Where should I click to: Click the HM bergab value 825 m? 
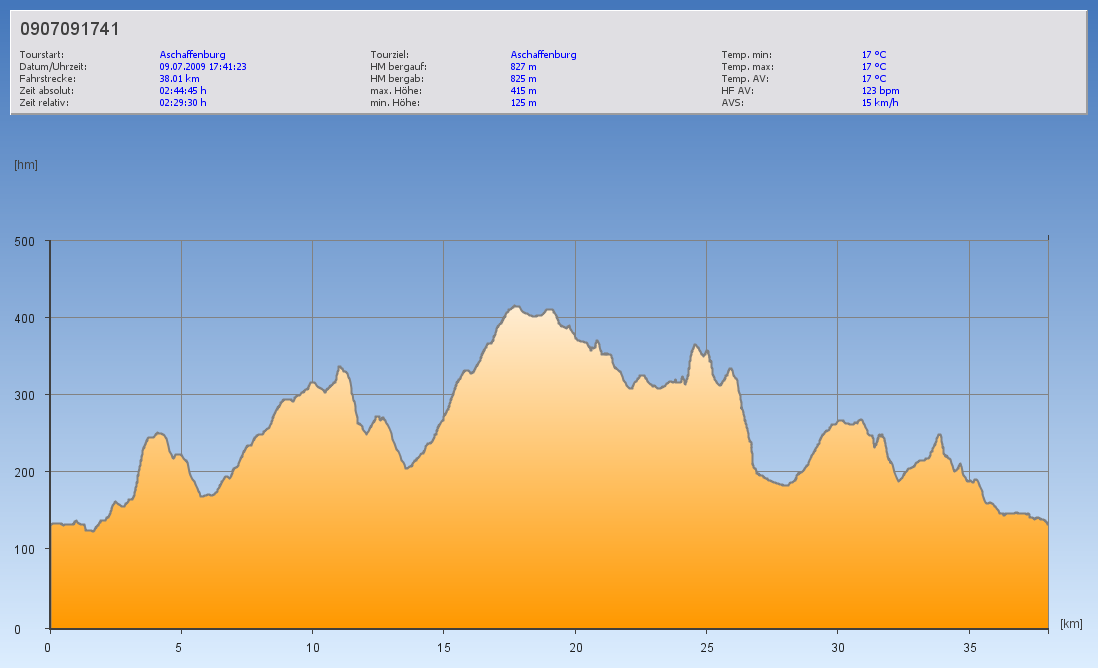[523, 78]
